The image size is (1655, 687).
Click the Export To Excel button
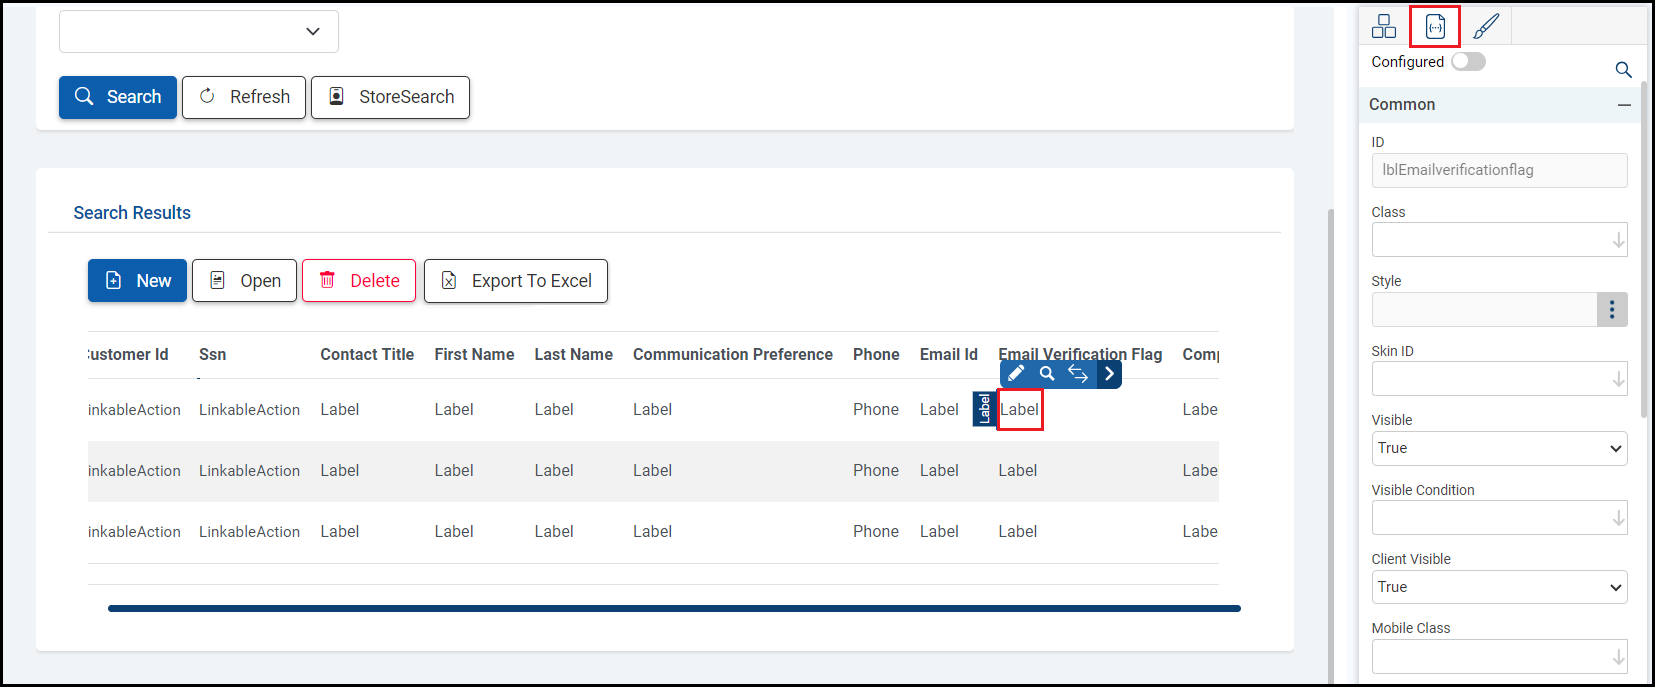[516, 281]
